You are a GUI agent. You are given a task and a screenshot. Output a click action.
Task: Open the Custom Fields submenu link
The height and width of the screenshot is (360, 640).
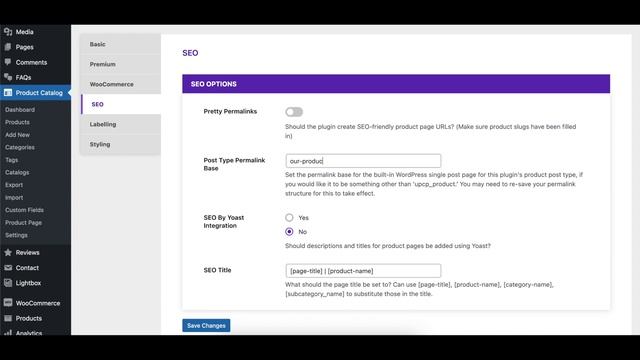[x=24, y=210]
